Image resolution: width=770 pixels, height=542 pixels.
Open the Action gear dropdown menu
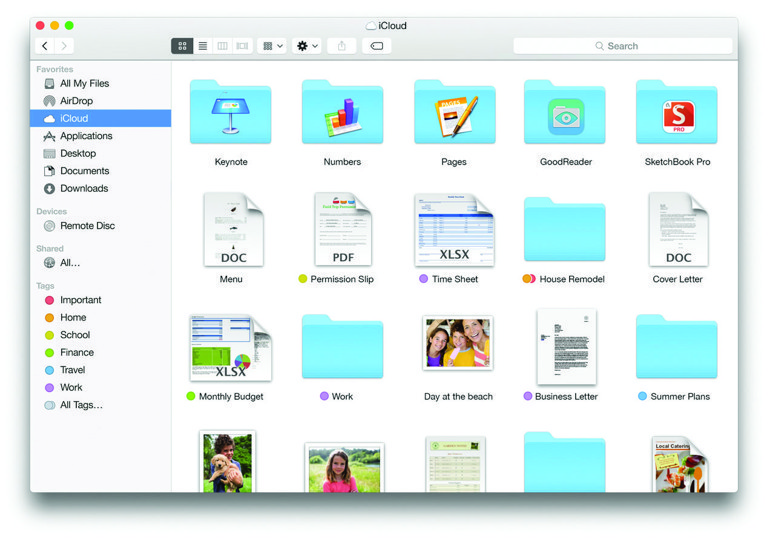pyautogui.click(x=306, y=46)
